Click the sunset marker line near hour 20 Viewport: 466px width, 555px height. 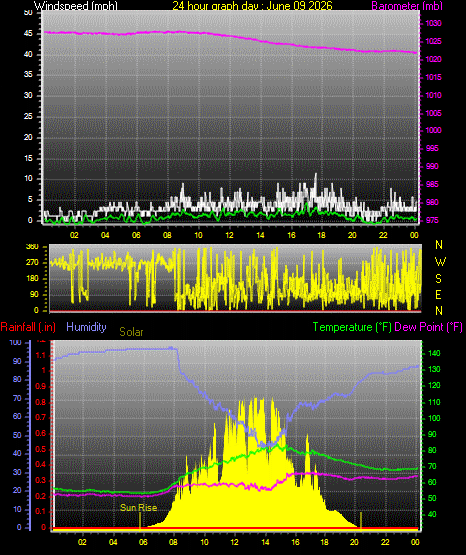(361, 521)
